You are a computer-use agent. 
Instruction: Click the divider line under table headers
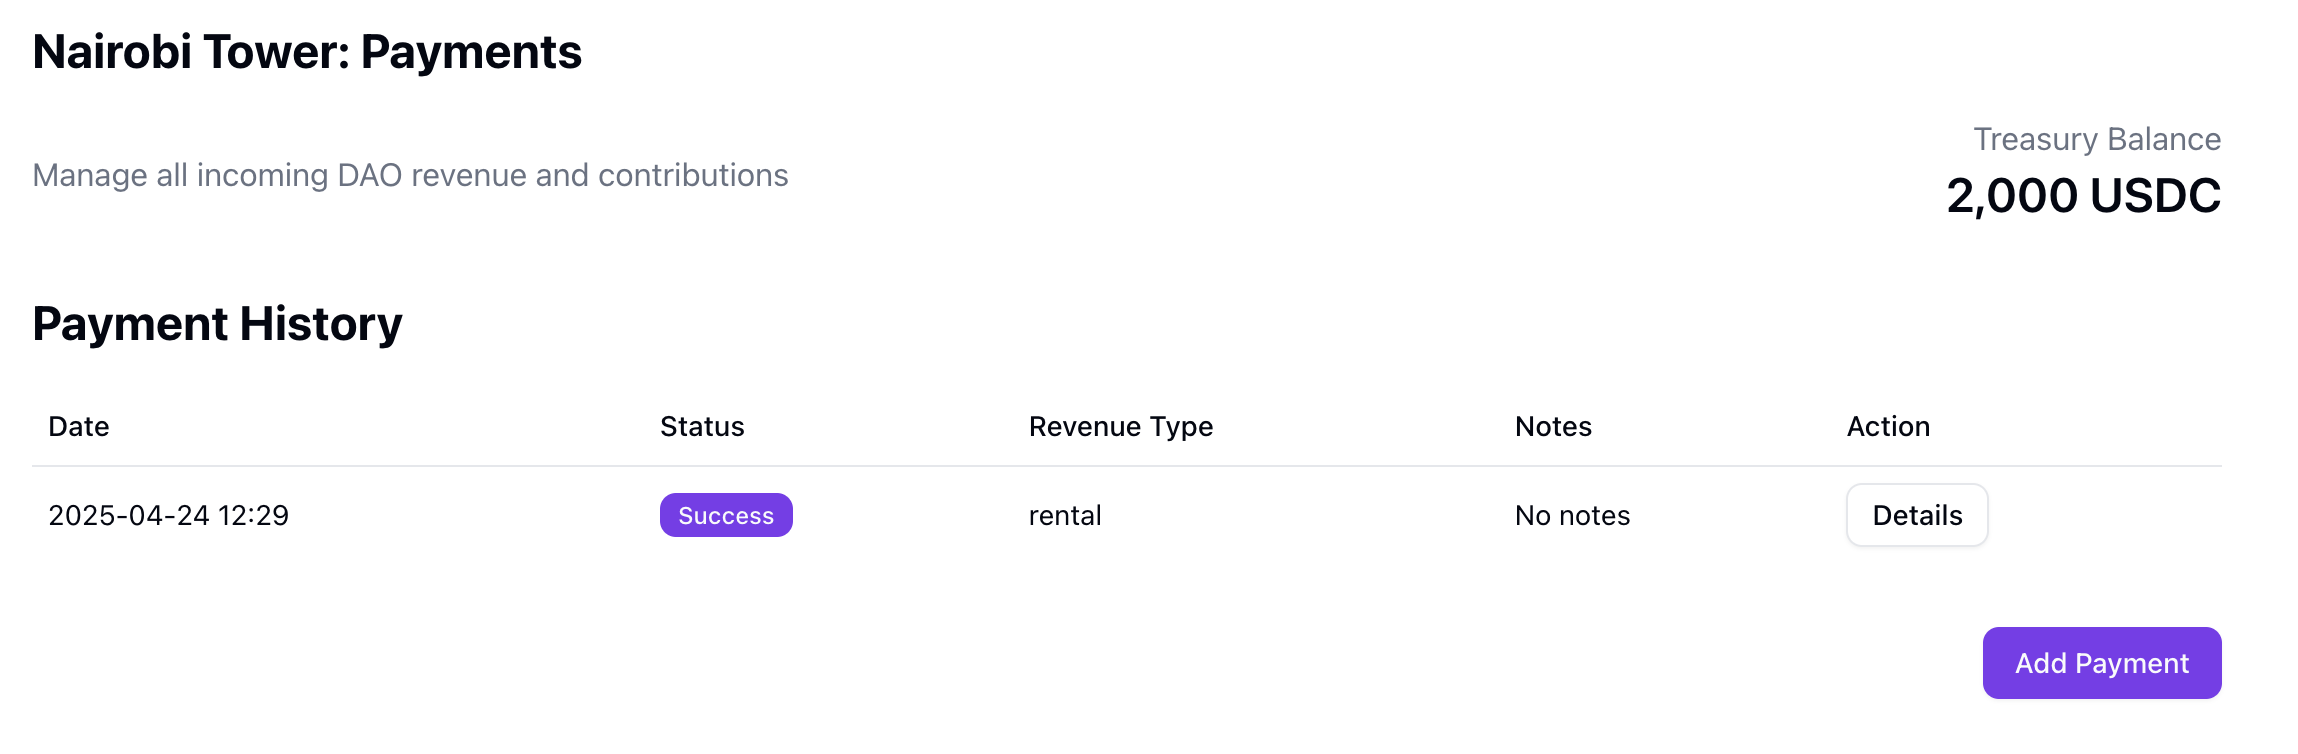tap(1126, 466)
